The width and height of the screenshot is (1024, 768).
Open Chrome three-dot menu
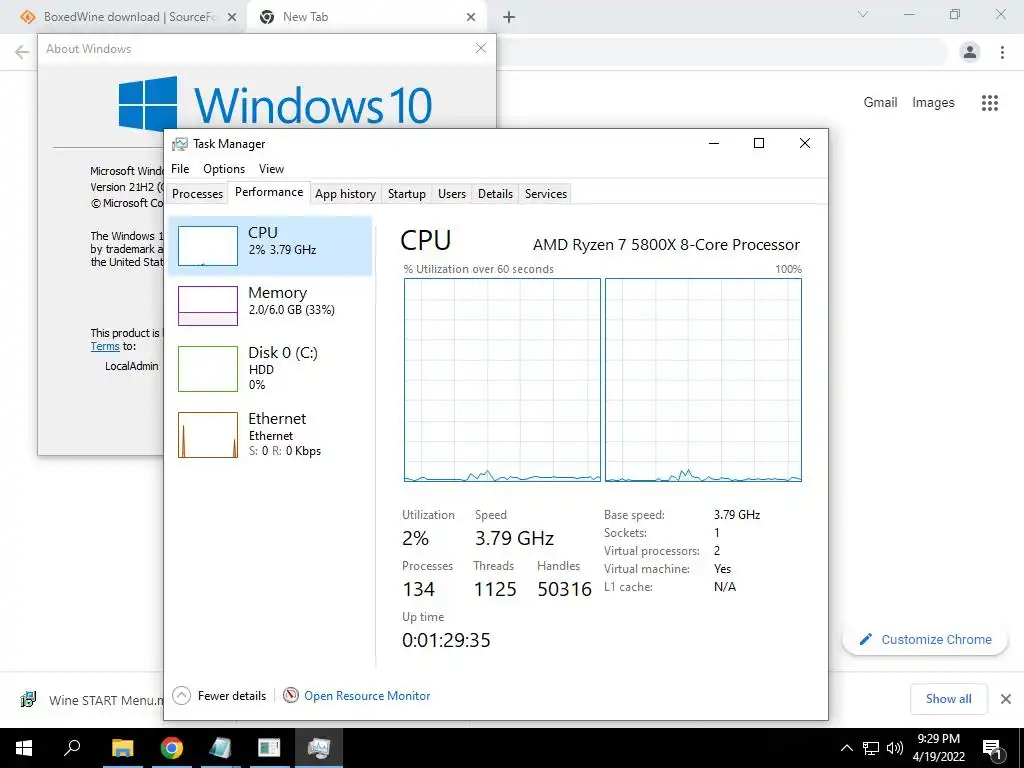coord(1002,52)
